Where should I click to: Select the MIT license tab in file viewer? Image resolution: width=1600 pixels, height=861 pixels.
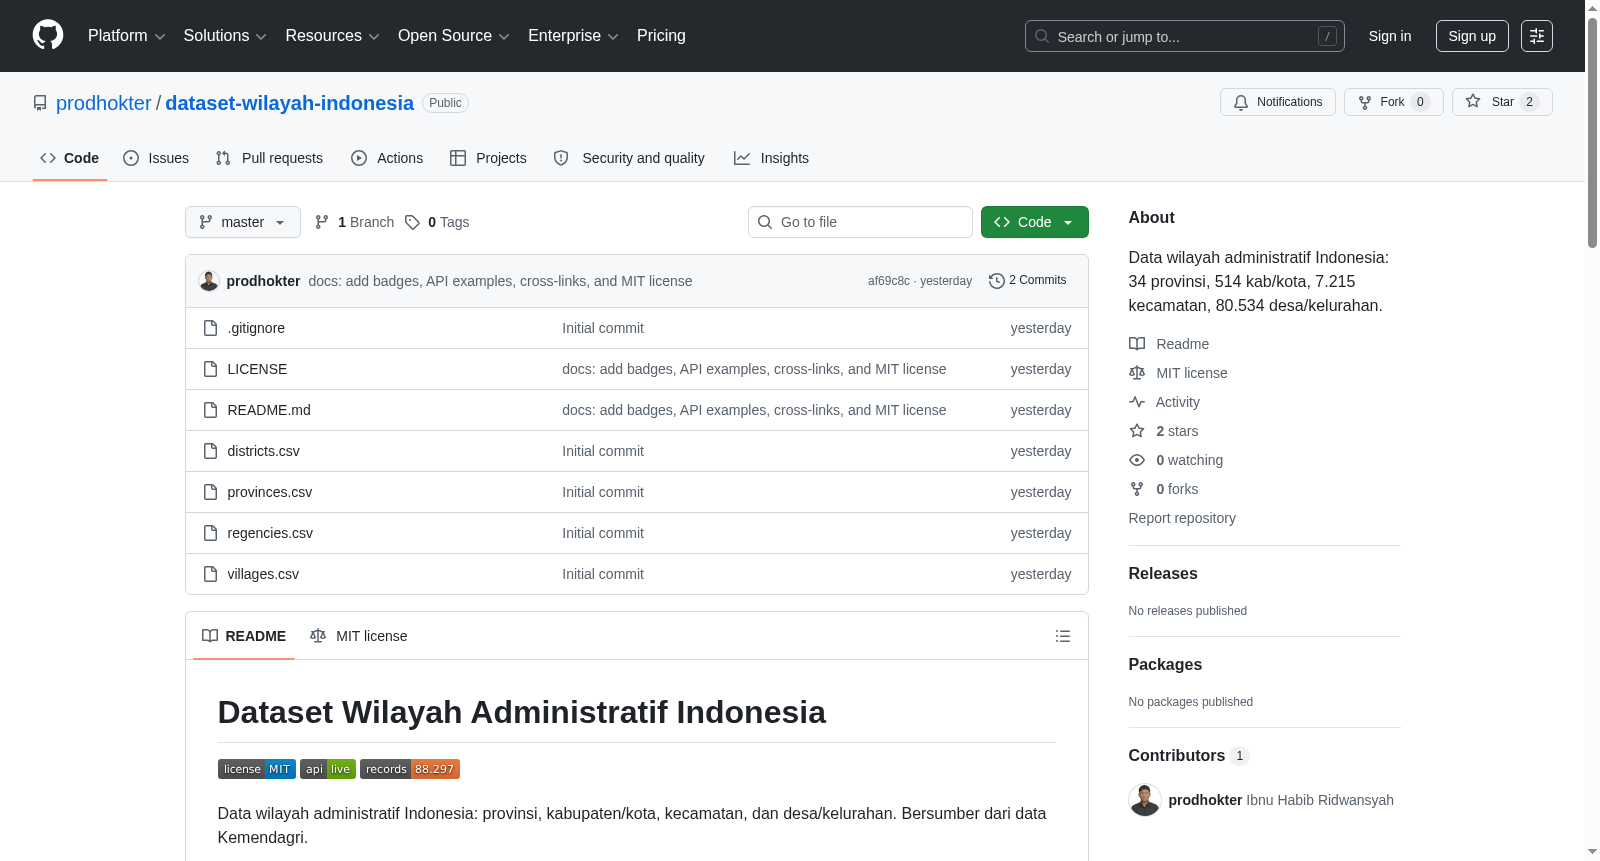click(x=359, y=636)
